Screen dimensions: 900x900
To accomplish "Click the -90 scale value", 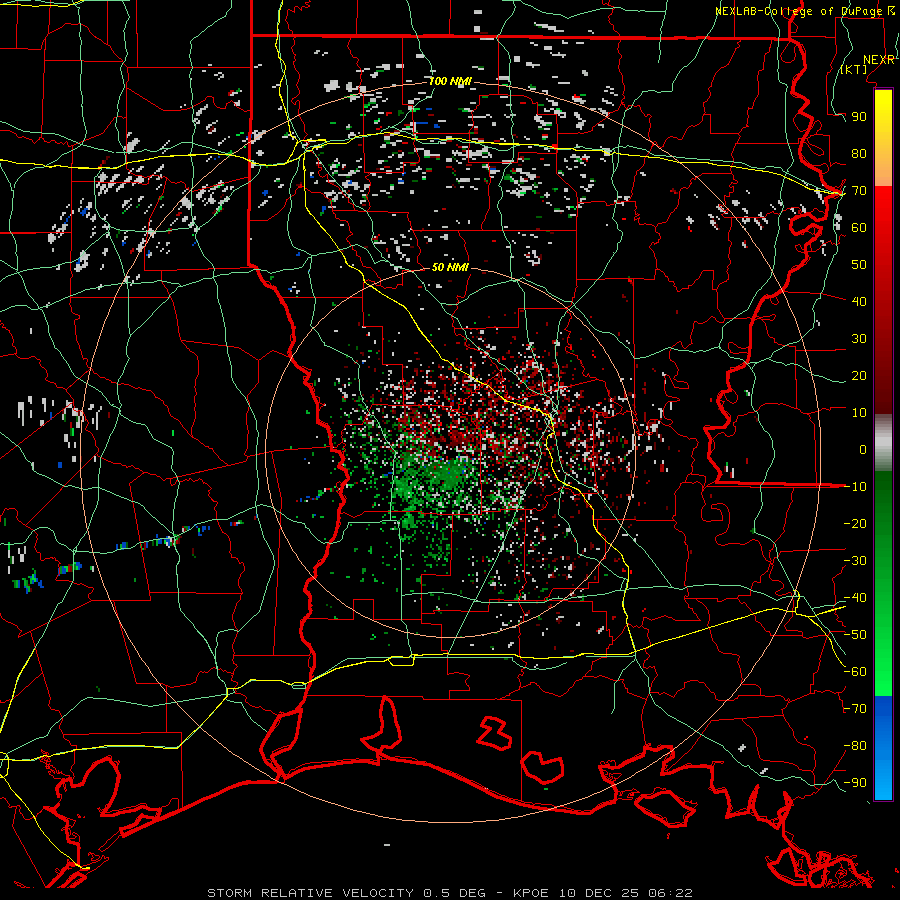I will (855, 783).
